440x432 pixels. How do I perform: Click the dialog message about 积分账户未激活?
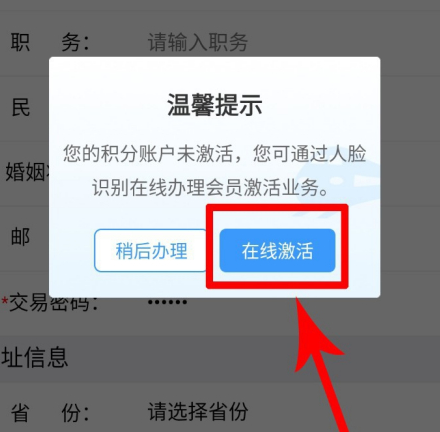[214, 171]
